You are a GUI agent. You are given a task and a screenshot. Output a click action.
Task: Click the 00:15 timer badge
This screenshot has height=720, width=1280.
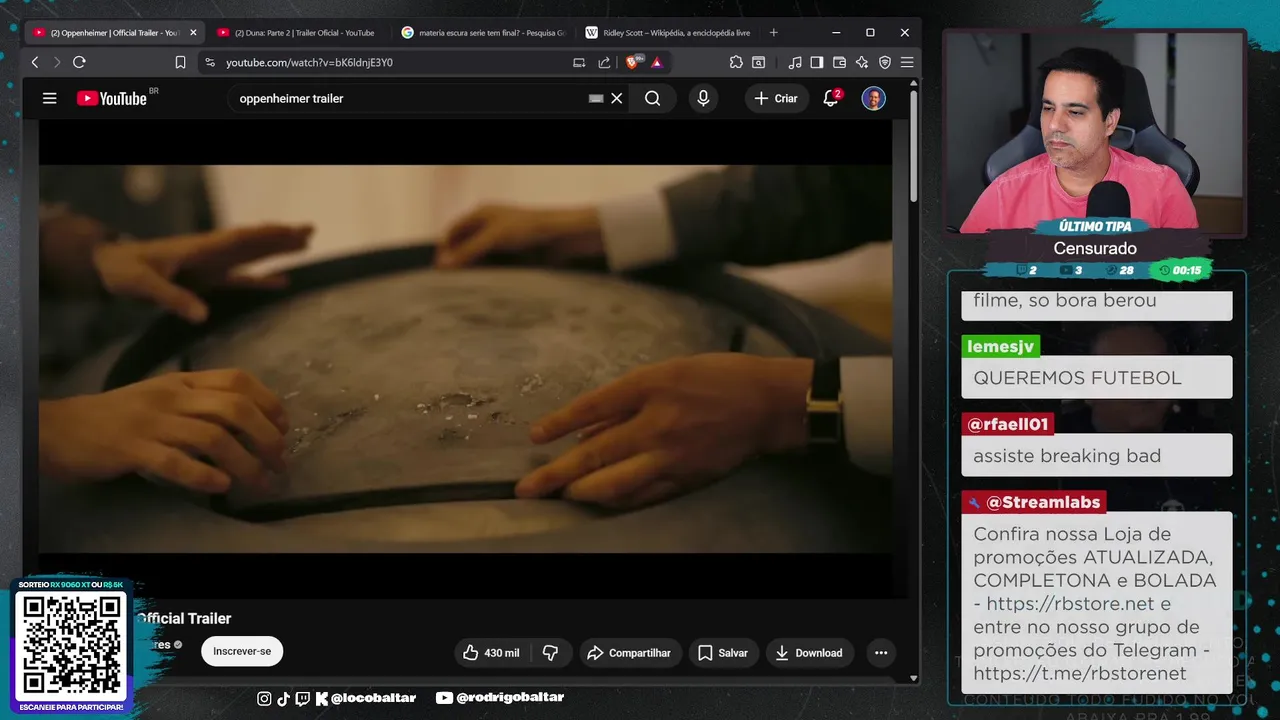1181,270
